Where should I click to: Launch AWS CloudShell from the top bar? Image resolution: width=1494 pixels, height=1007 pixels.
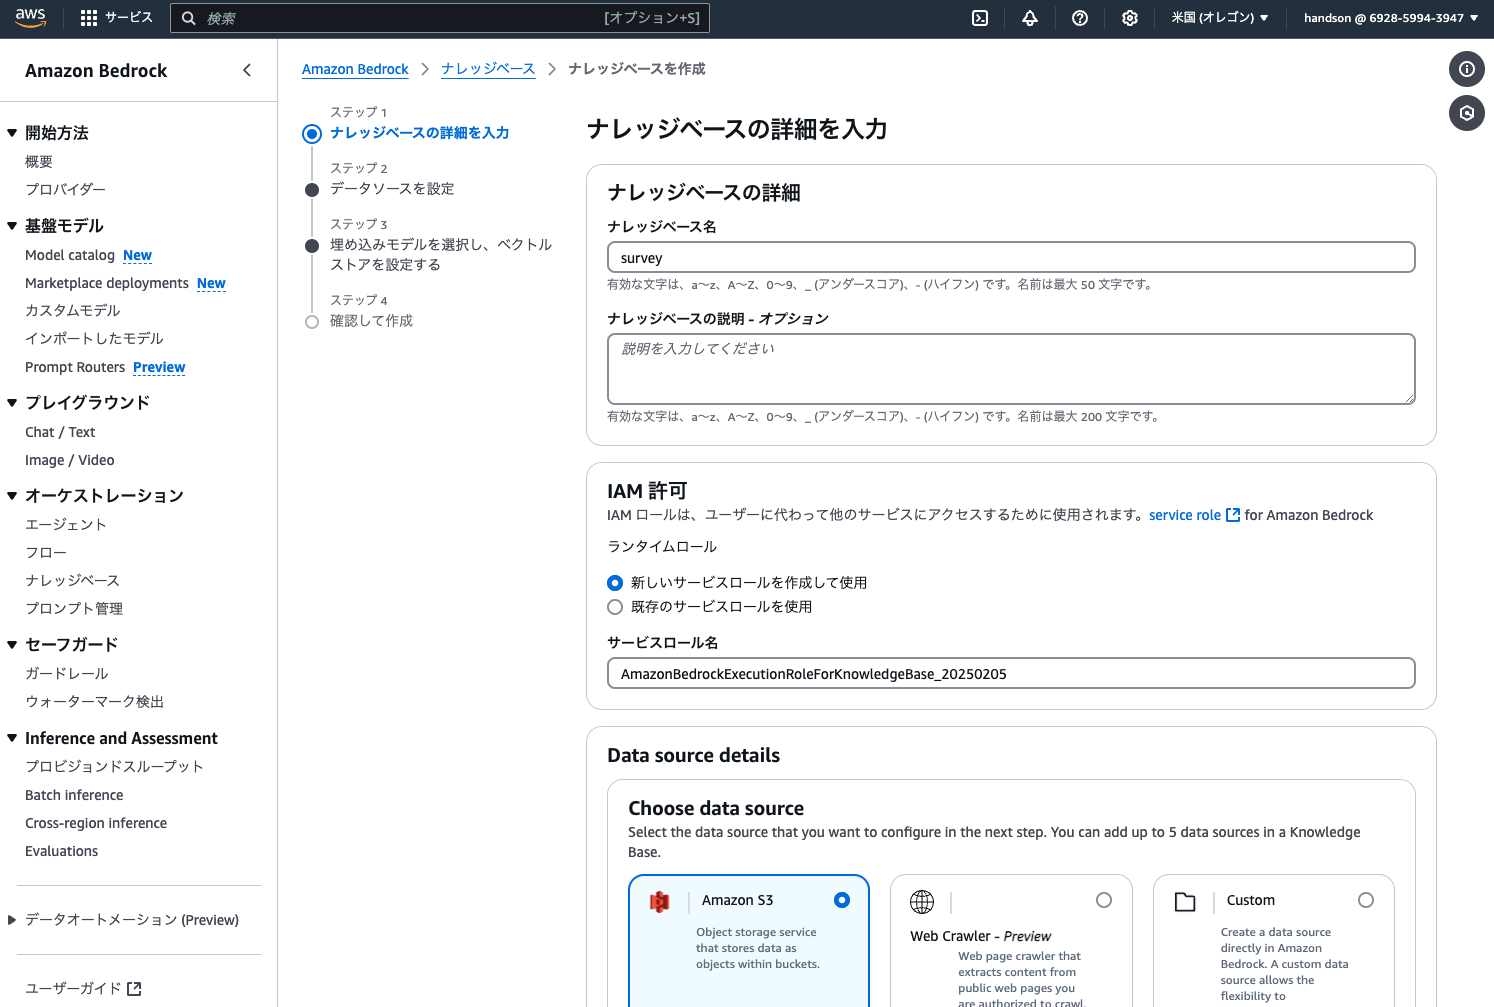980,17
